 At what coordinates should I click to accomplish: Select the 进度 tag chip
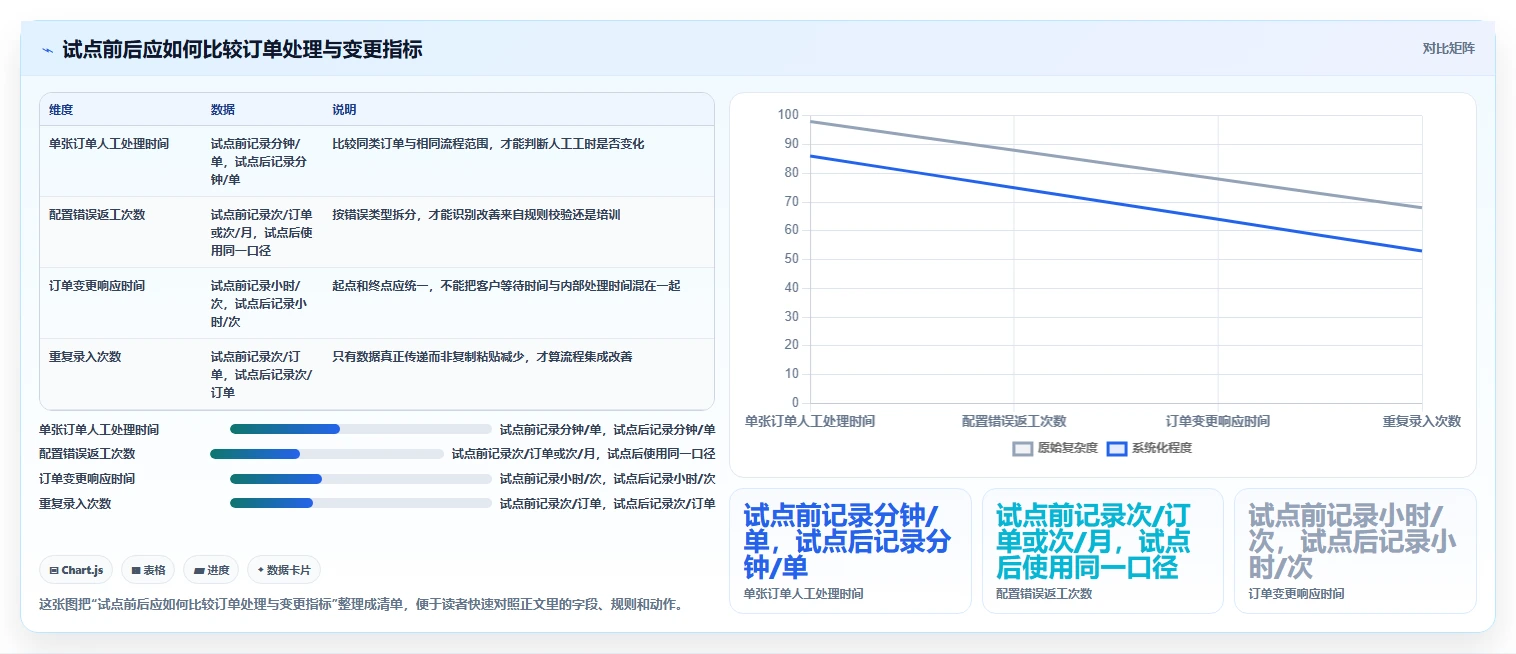click(211, 570)
